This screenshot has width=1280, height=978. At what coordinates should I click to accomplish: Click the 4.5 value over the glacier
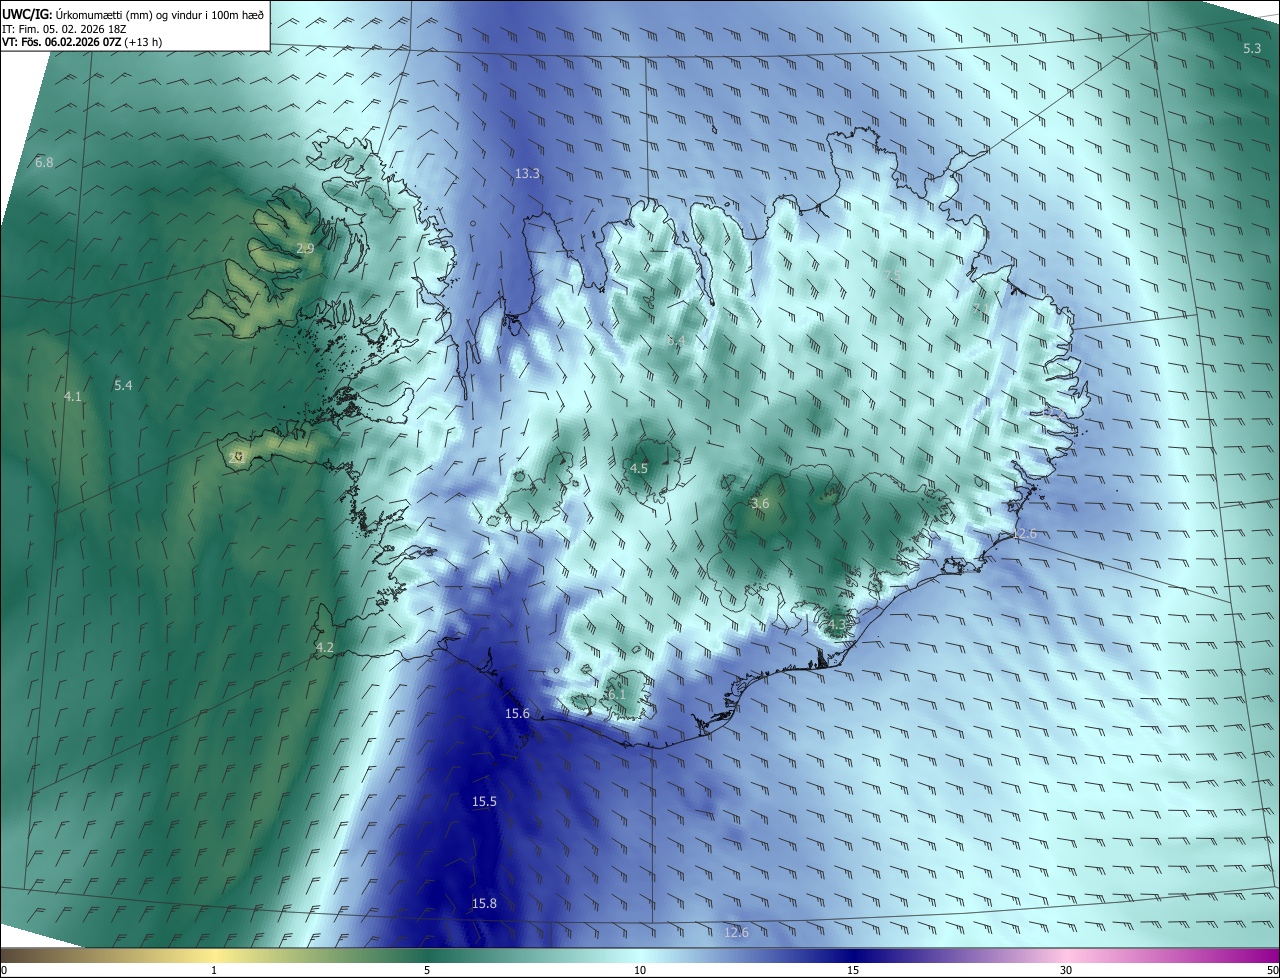[x=639, y=468]
